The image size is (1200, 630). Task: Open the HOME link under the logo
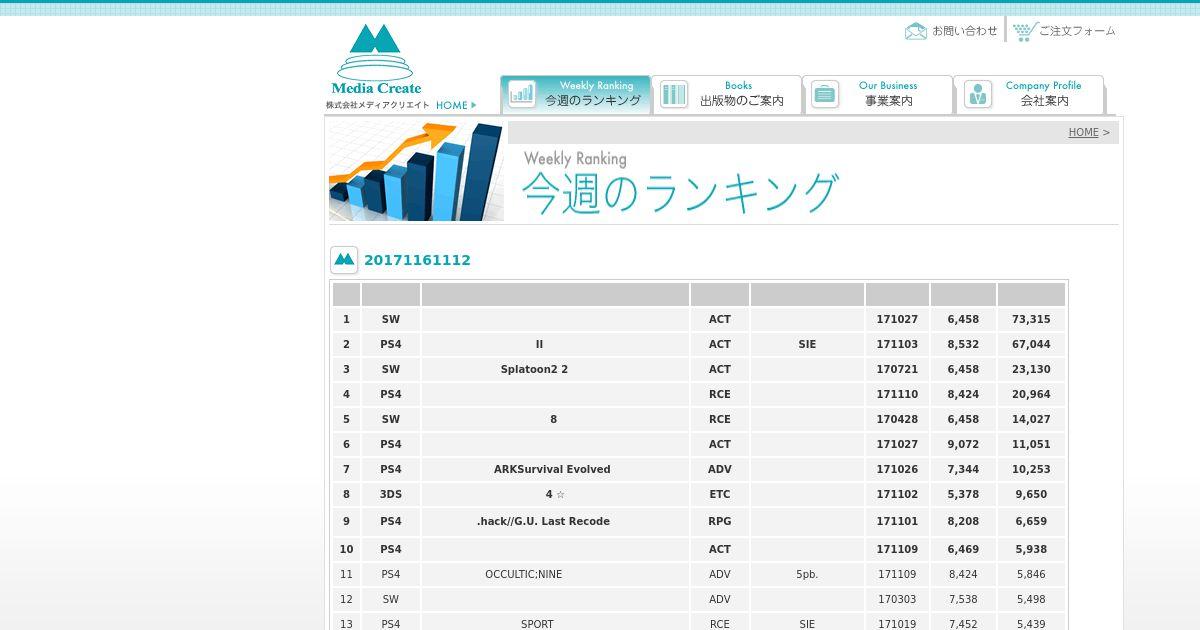pos(455,105)
